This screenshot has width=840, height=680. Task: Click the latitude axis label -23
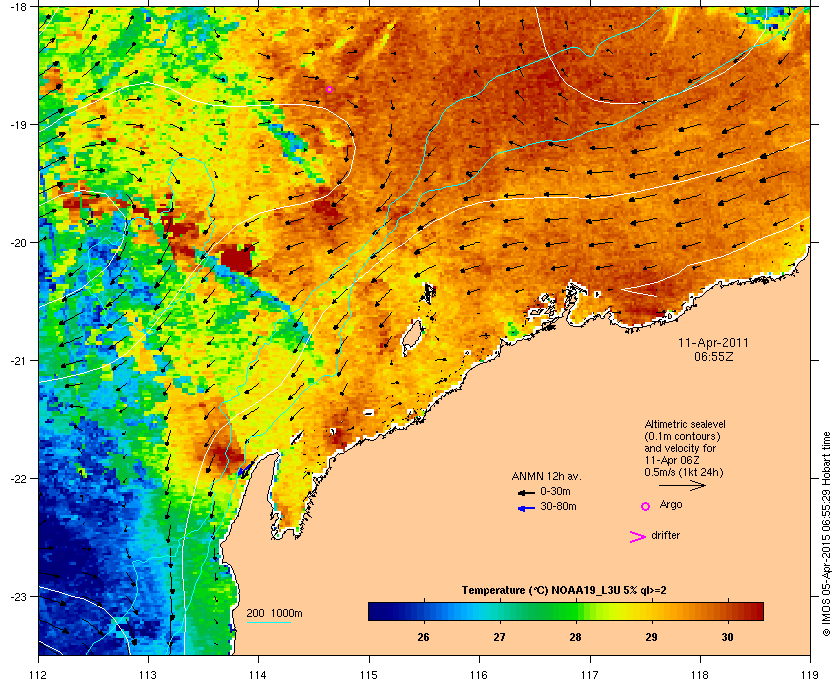point(19,596)
